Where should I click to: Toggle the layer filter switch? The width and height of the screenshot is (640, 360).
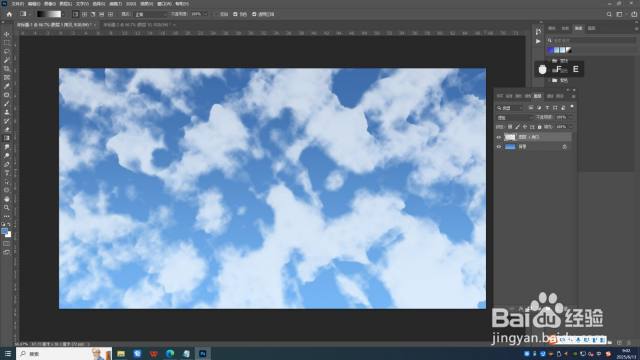tap(572, 107)
